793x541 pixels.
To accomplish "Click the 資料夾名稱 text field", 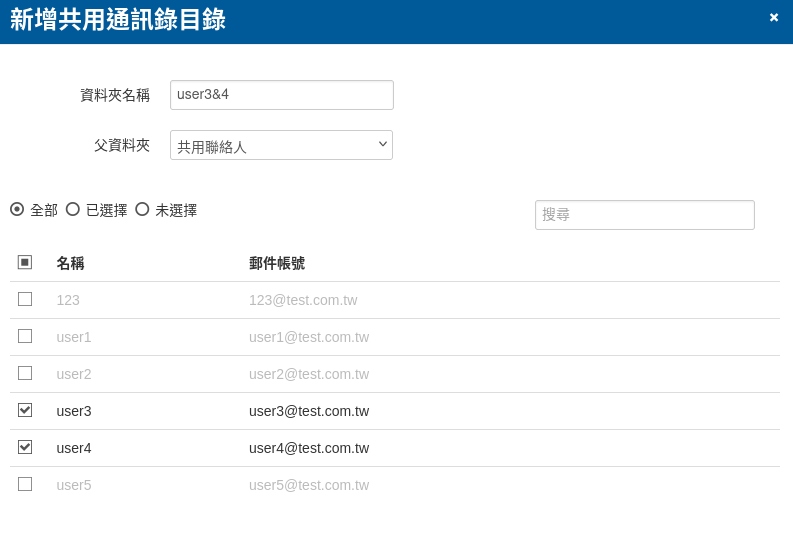I will point(281,95).
